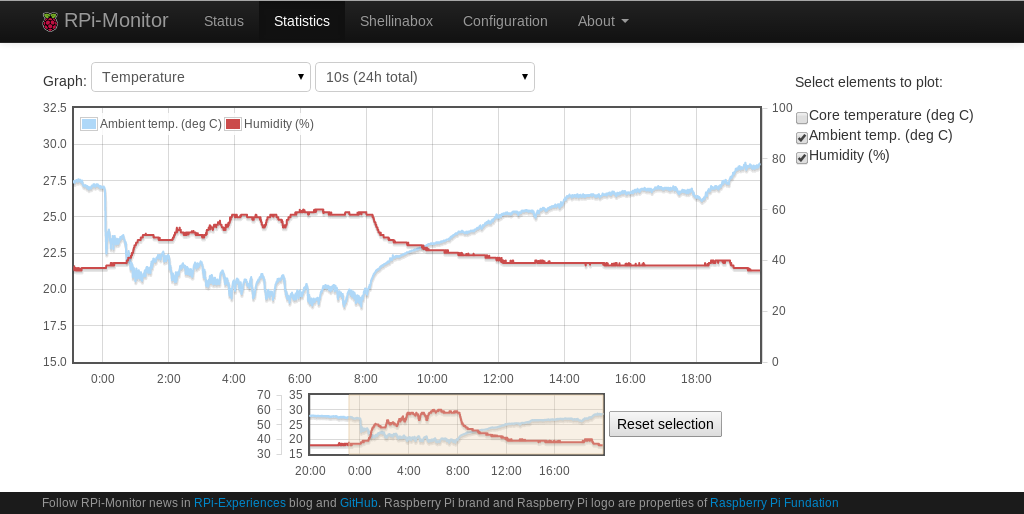Open the Temperature graph dropdown

point(201,77)
